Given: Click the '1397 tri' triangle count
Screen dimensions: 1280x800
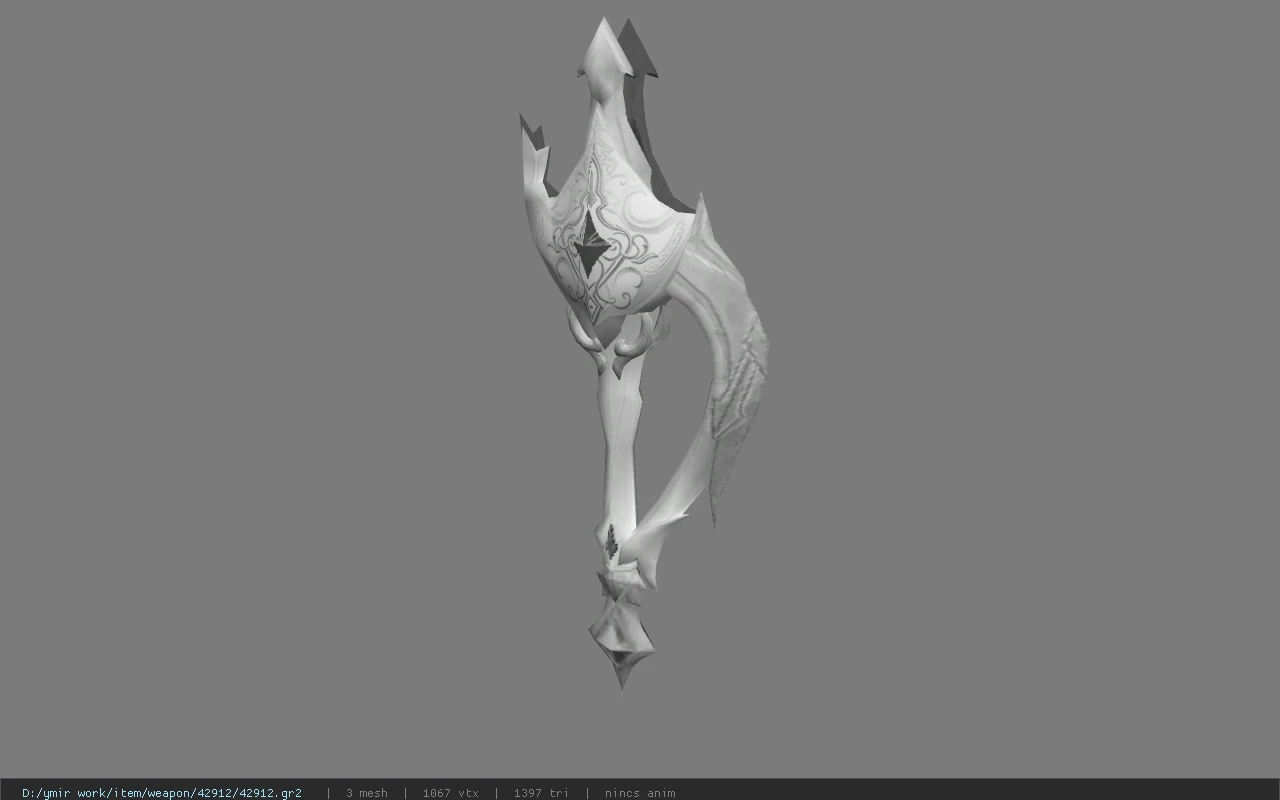Looking at the screenshot, I should tap(541, 793).
